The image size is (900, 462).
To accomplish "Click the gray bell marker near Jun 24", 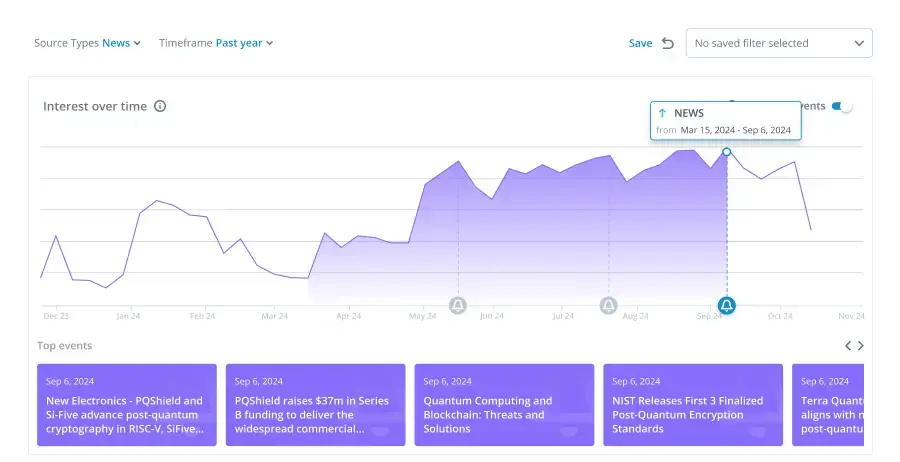I will coord(457,305).
